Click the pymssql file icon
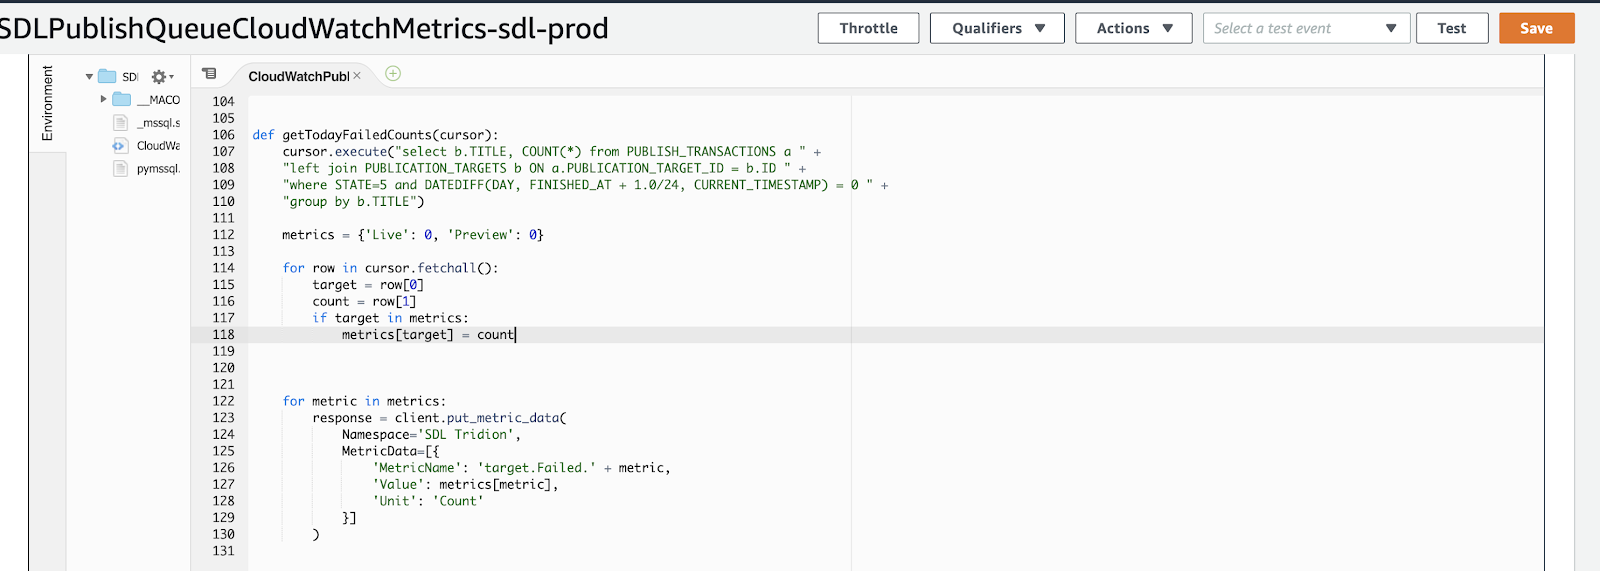This screenshot has width=1600, height=571. pos(121,168)
